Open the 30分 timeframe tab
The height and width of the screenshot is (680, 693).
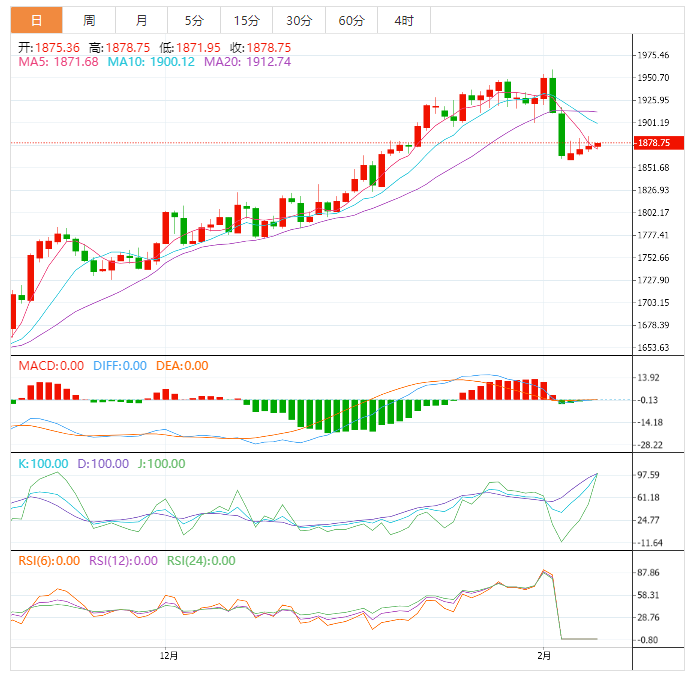(299, 20)
